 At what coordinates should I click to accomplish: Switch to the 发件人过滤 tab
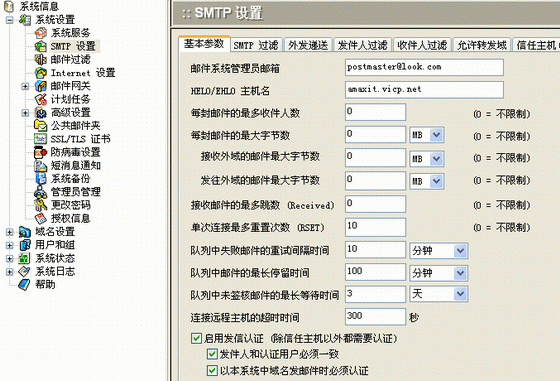pos(362,45)
